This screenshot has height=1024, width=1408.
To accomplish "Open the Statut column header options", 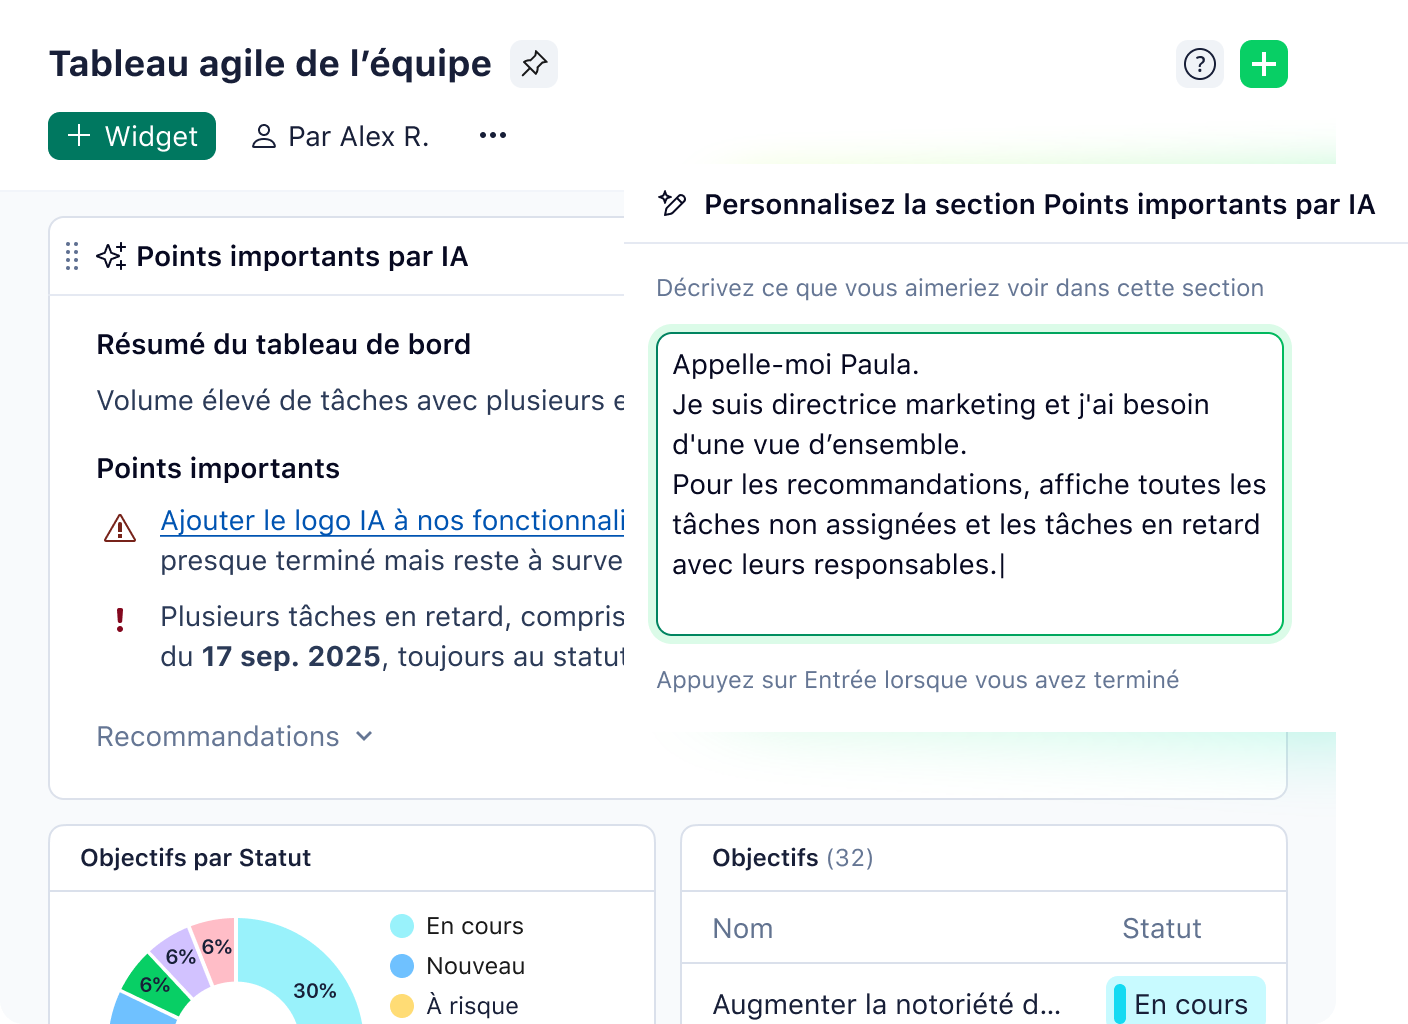I will pos(1162,928).
